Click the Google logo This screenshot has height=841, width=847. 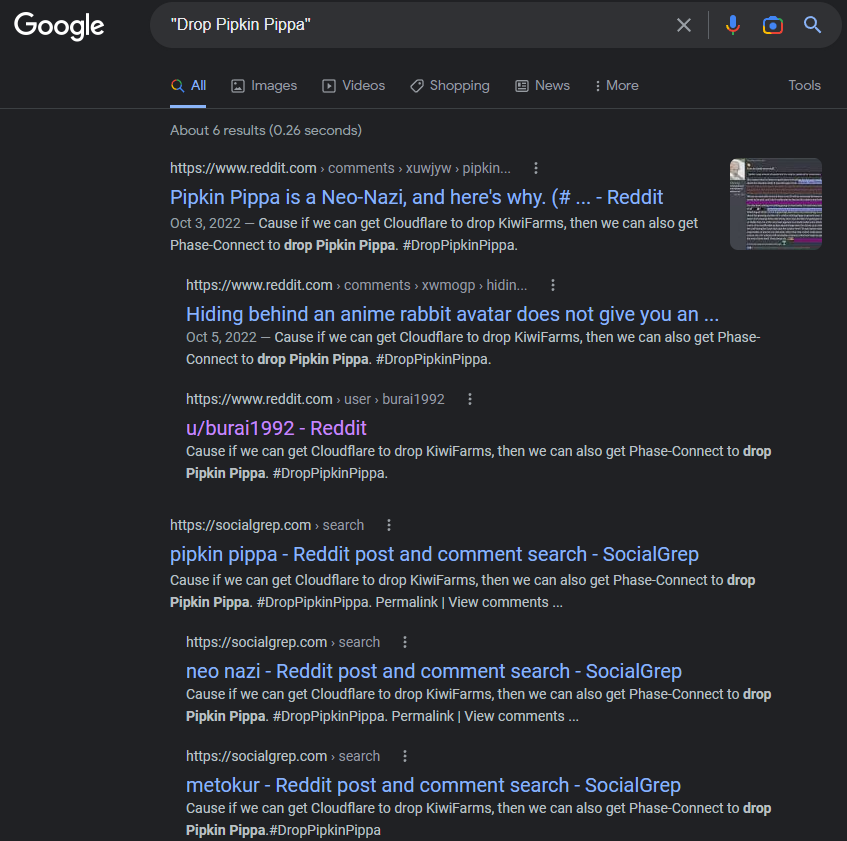point(59,26)
